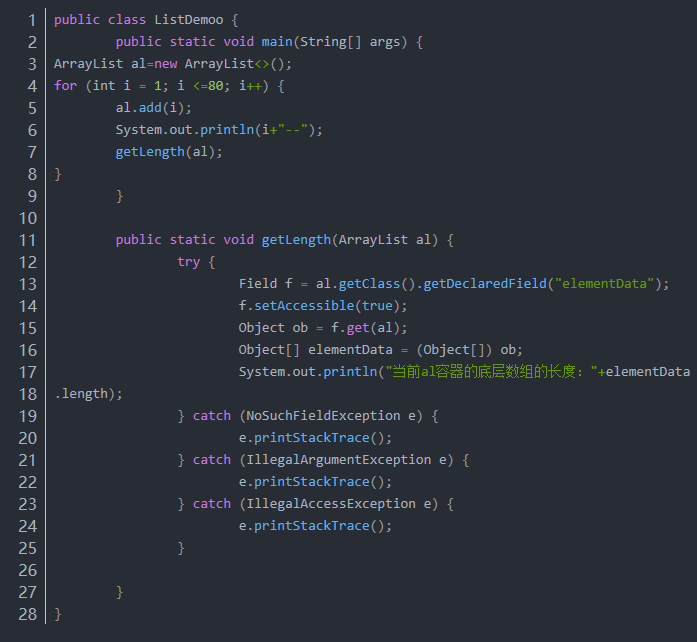Click 'true' argument on line 14
The height and width of the screenshot is (642, 697).
[377, 306]
